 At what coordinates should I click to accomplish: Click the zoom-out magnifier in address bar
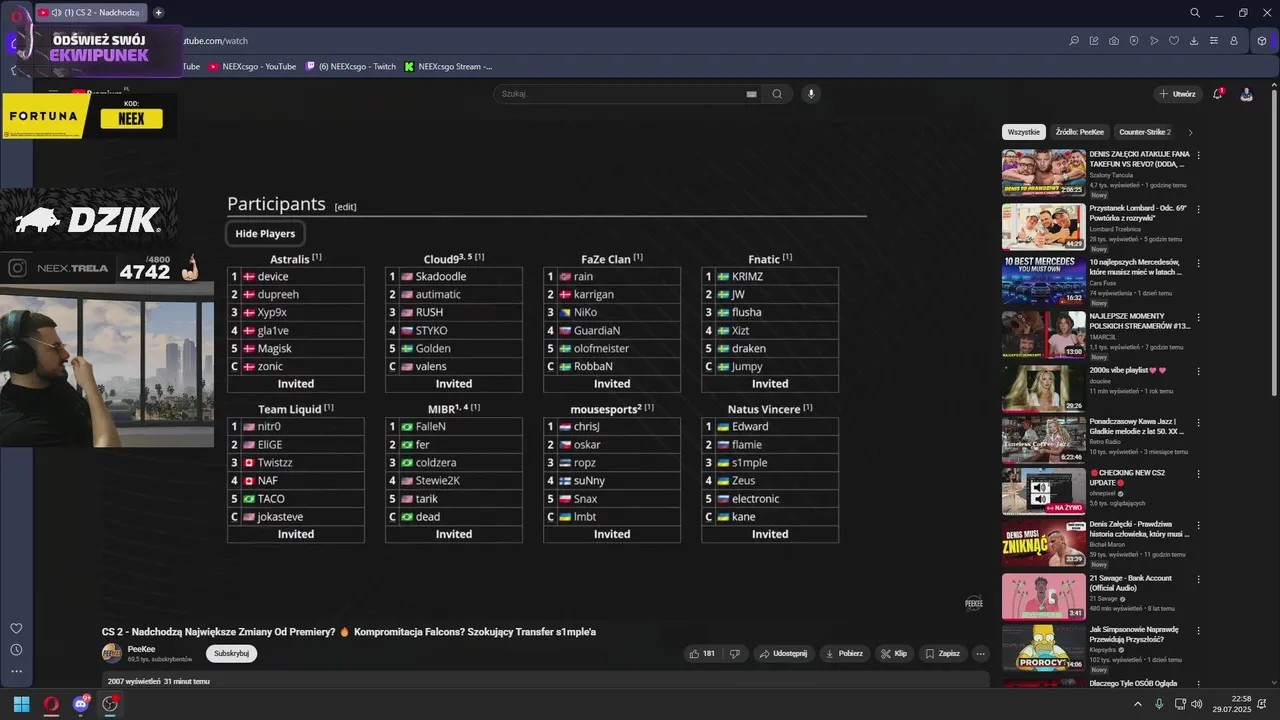(1074, 41)
